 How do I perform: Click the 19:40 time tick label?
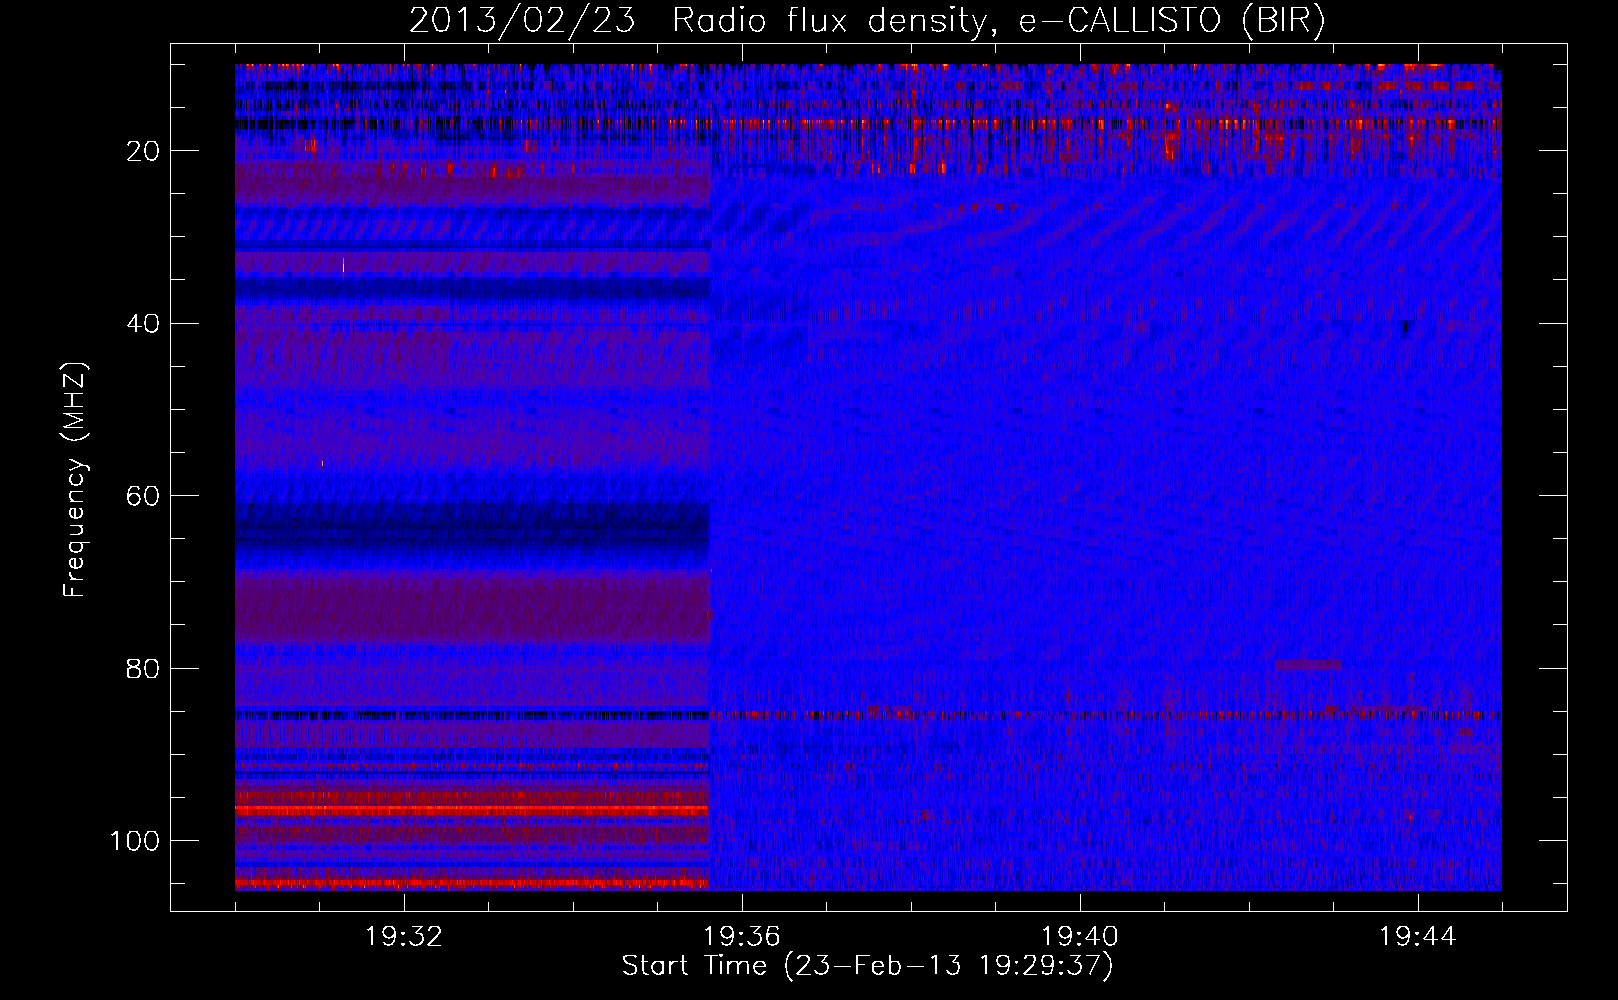(1080, 937)
